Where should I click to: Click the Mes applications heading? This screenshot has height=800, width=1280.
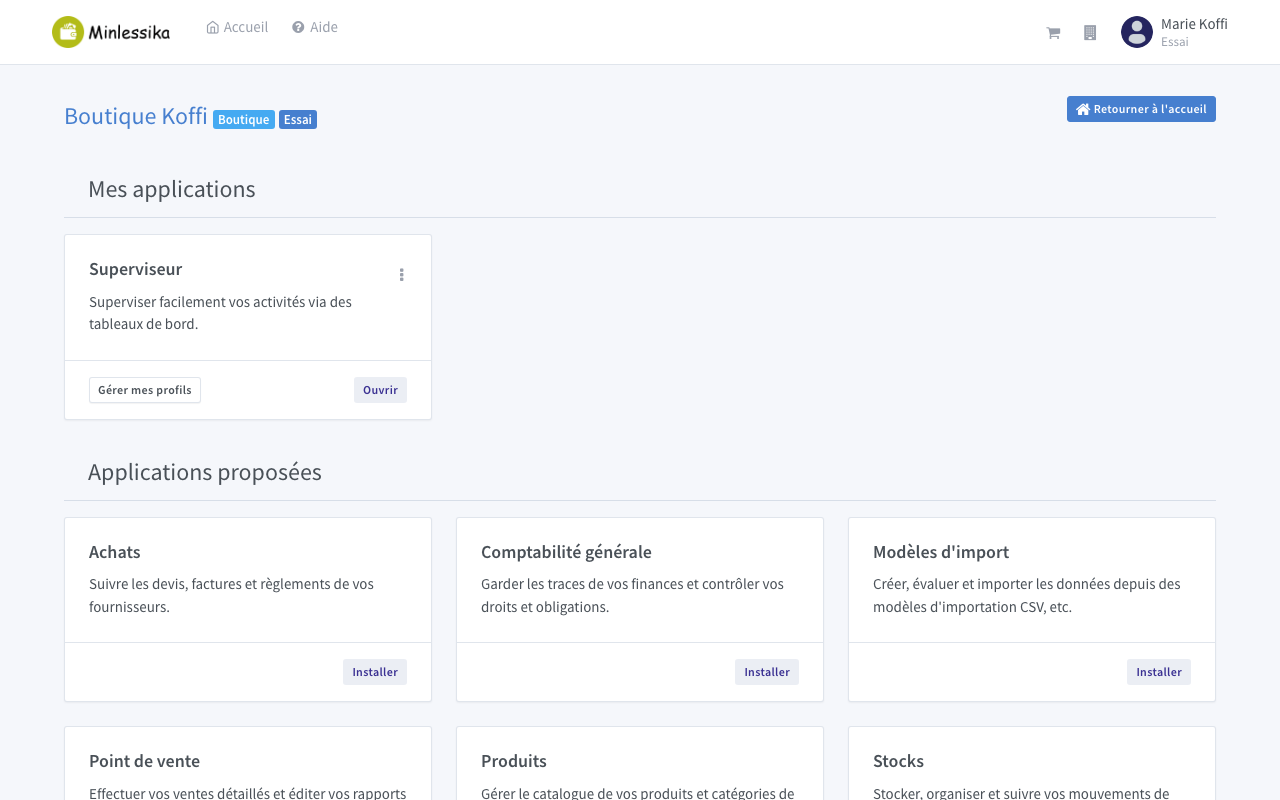tap(172, 189)
